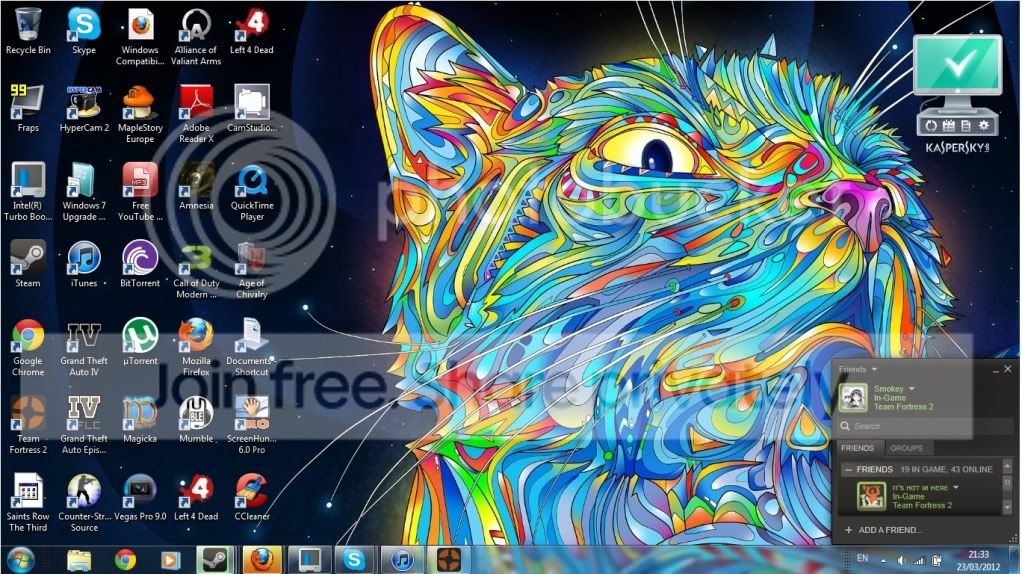Click the µTorrent desktop icon
This screenshot has height=574, width=1022.
pyautogui.click(x=140, y=341)
